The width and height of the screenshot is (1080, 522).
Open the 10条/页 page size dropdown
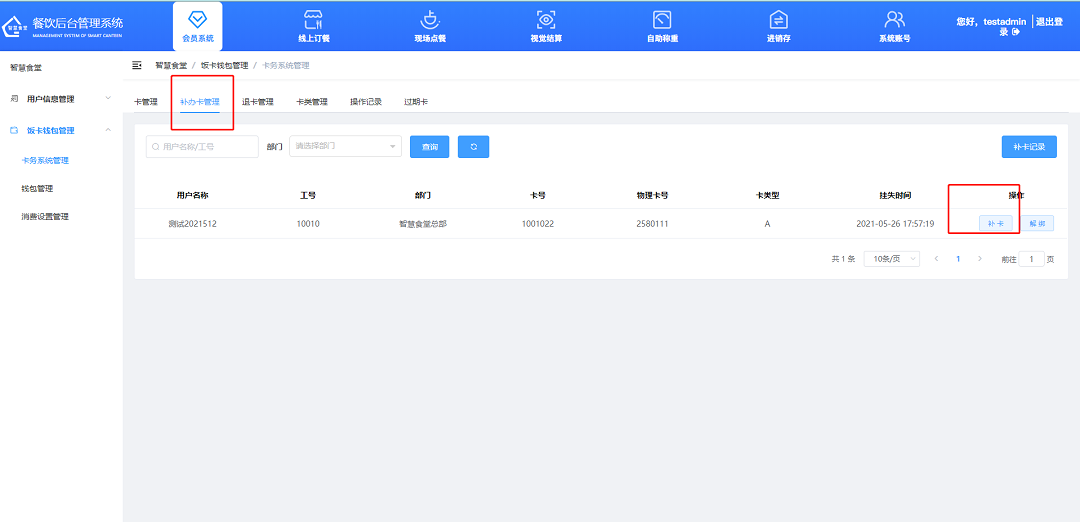tap(891, 259)
